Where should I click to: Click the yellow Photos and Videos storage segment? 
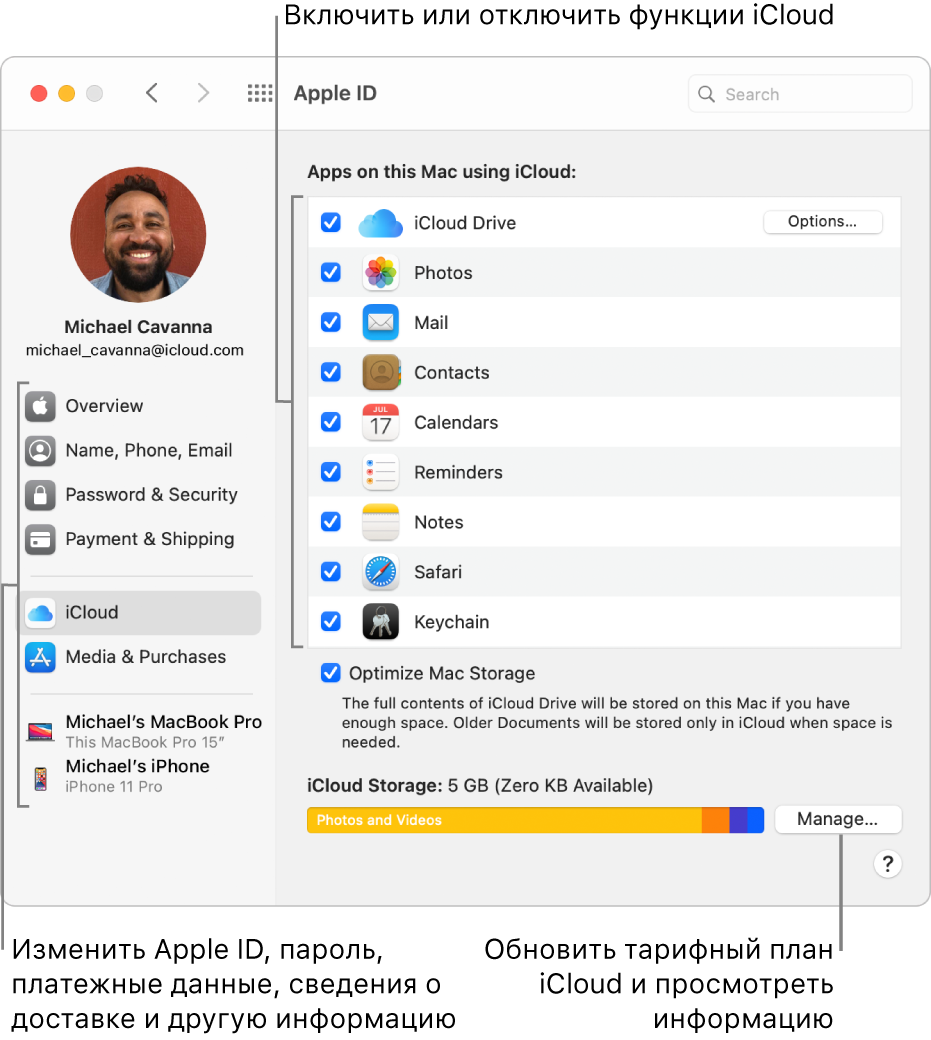504,820
